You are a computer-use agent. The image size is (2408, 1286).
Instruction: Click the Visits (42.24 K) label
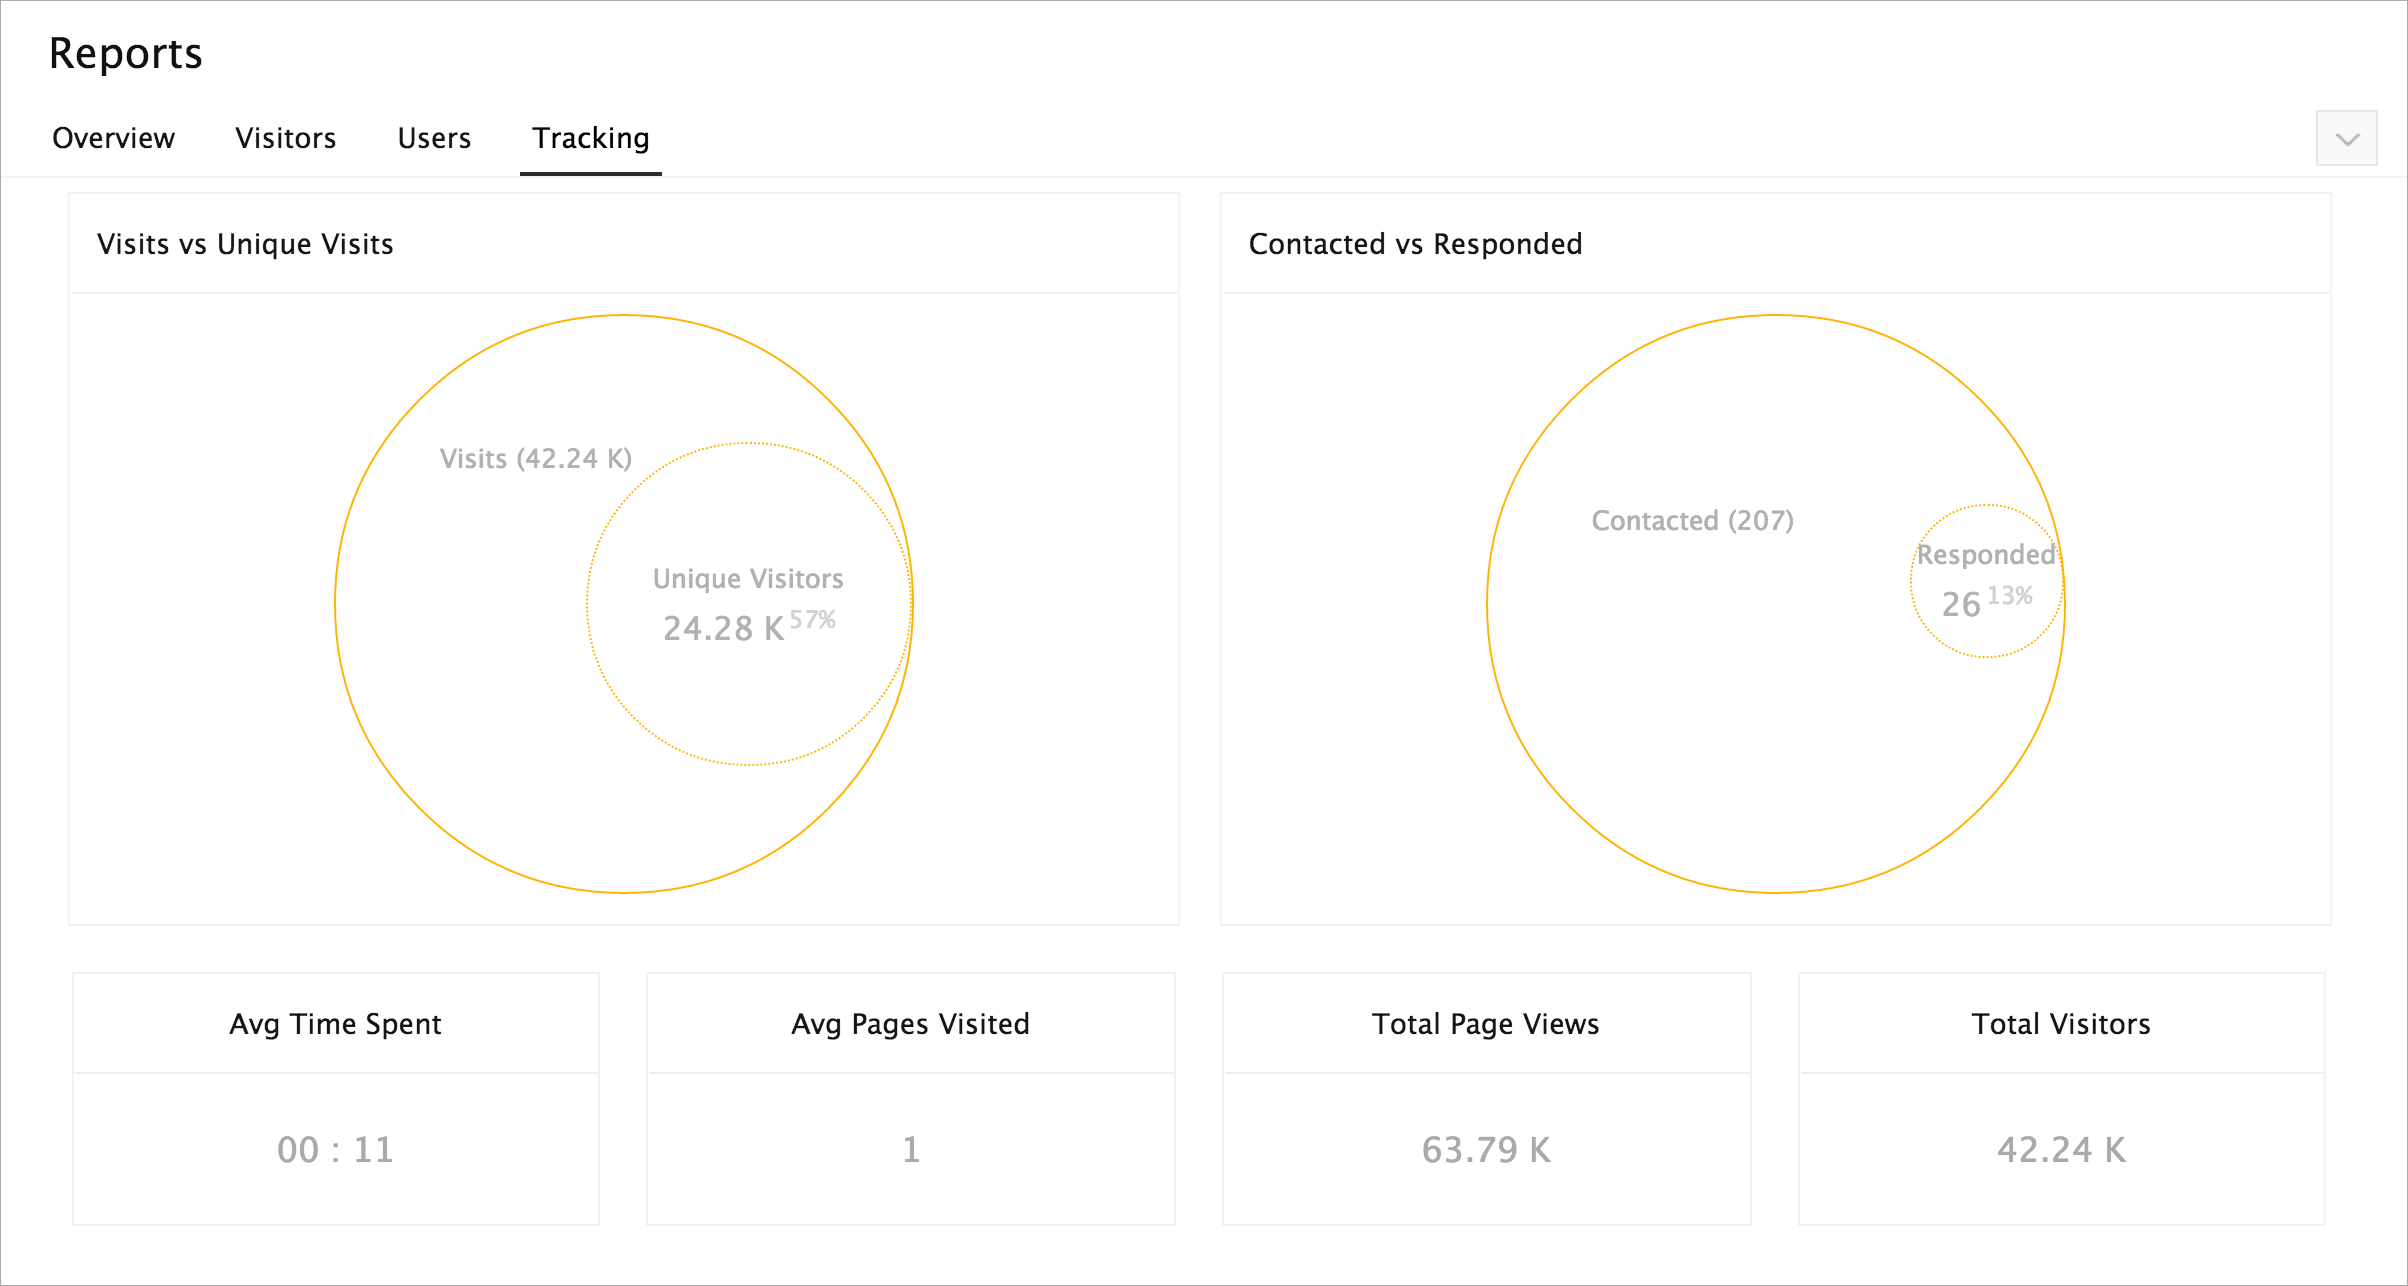click(x=536, y=458)
